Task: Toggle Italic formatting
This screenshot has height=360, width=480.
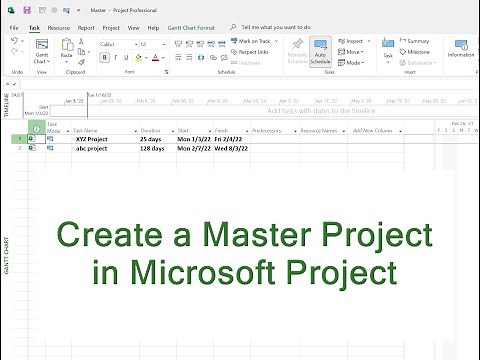Action: (x=115, y=57)
